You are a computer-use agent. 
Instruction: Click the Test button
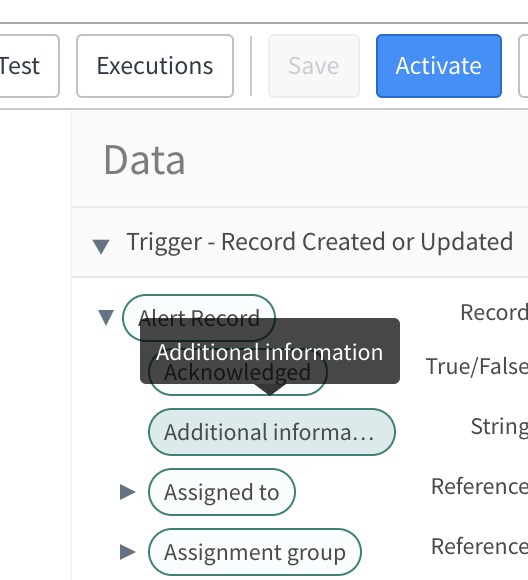(29, 66)
